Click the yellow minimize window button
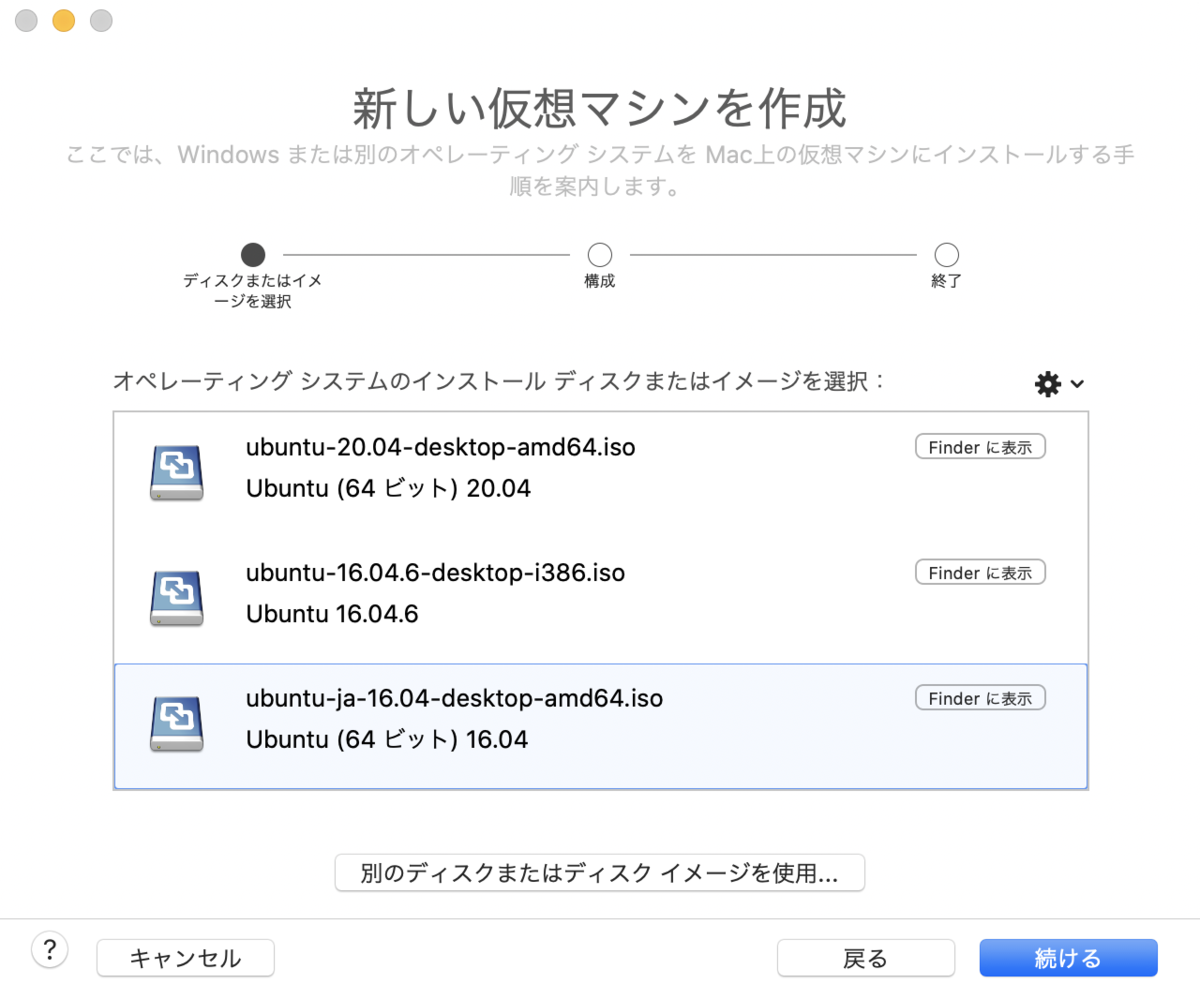Image resolution: width=1200 pixels, height=999 pixels. click(63, 20)
